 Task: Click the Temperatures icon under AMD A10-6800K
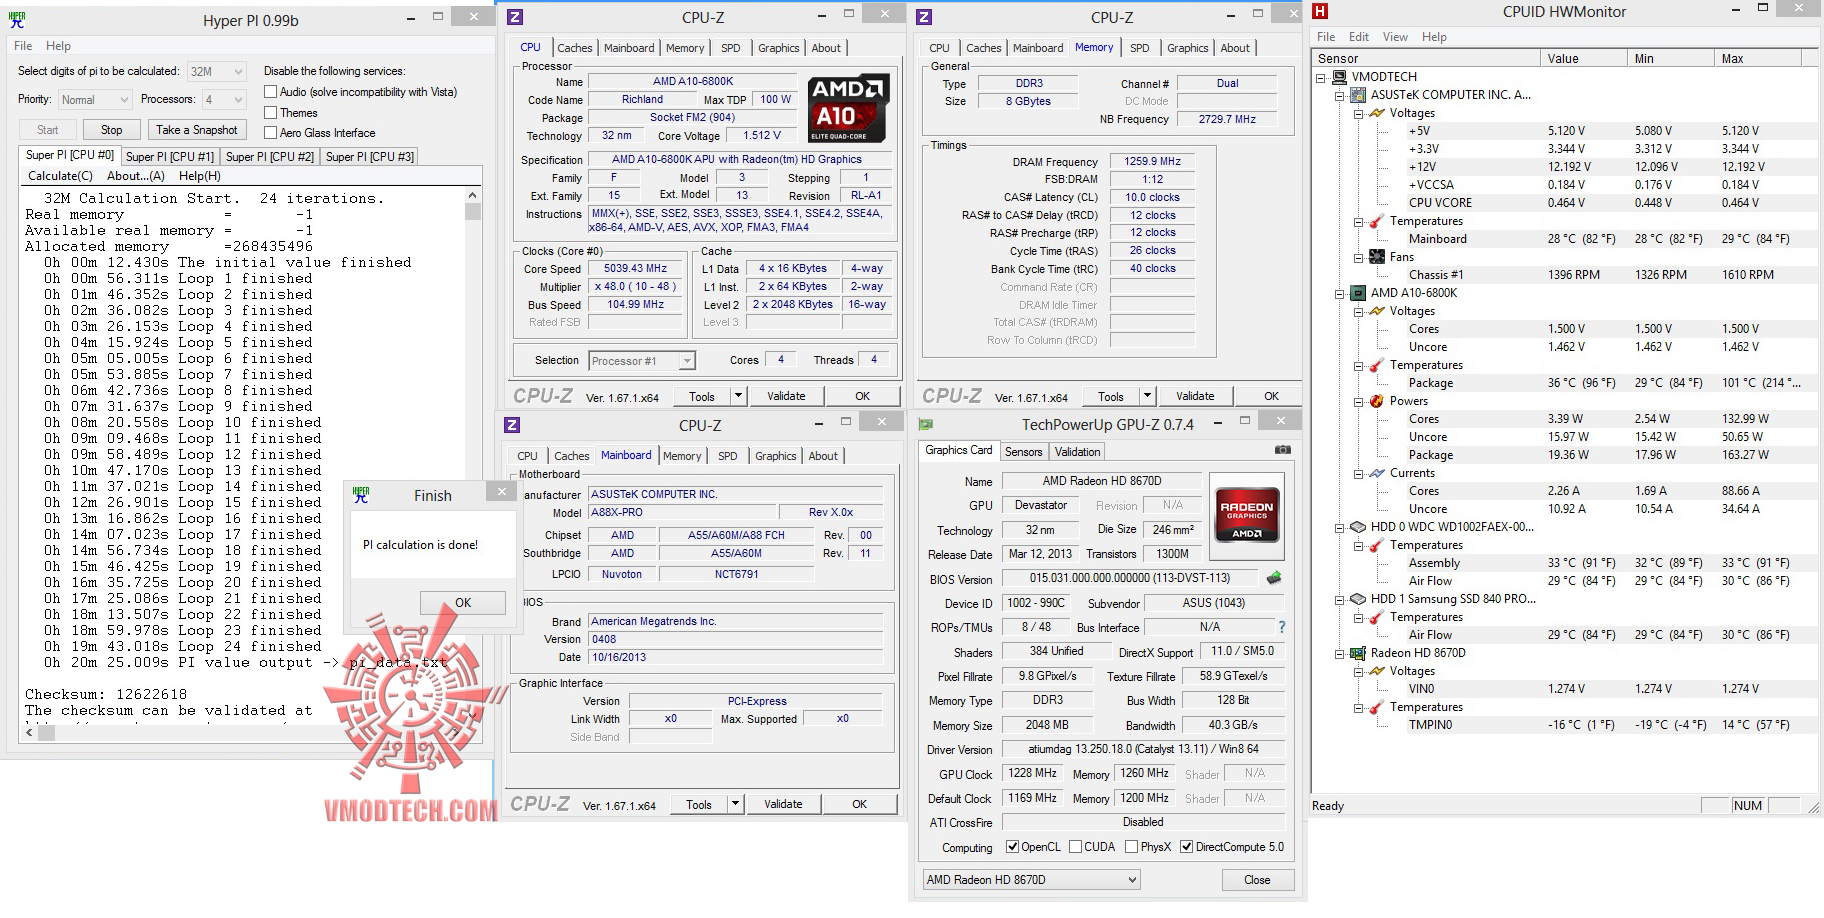[x=1377, y=365]
